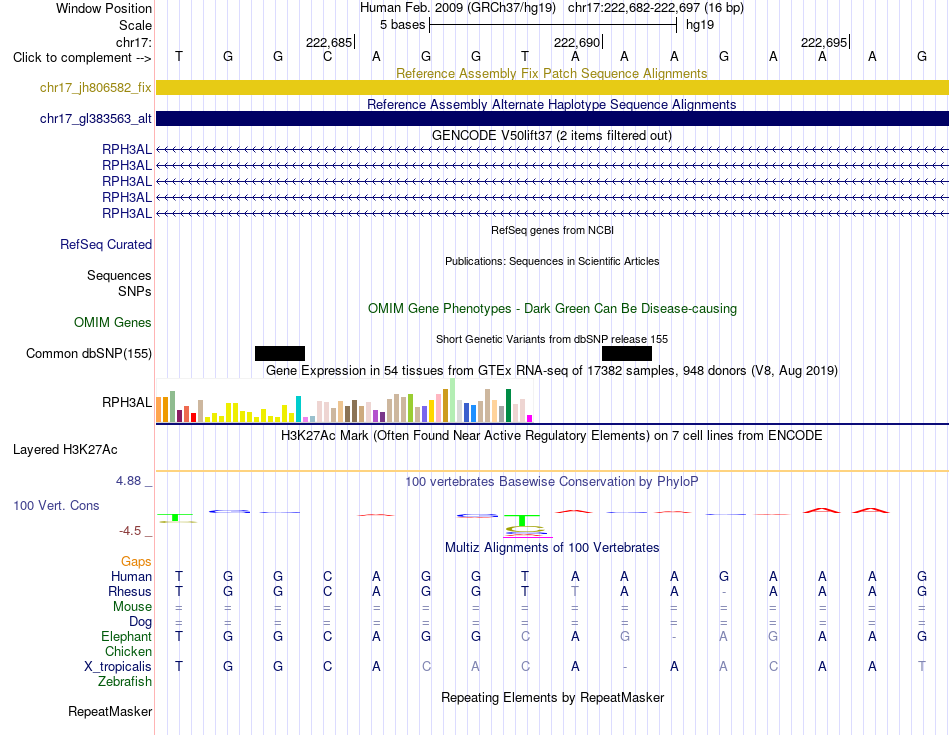950x735 pixels.
Task: Open 'RefSeq genes from NCBI' track title
Action: coord(552,230)
